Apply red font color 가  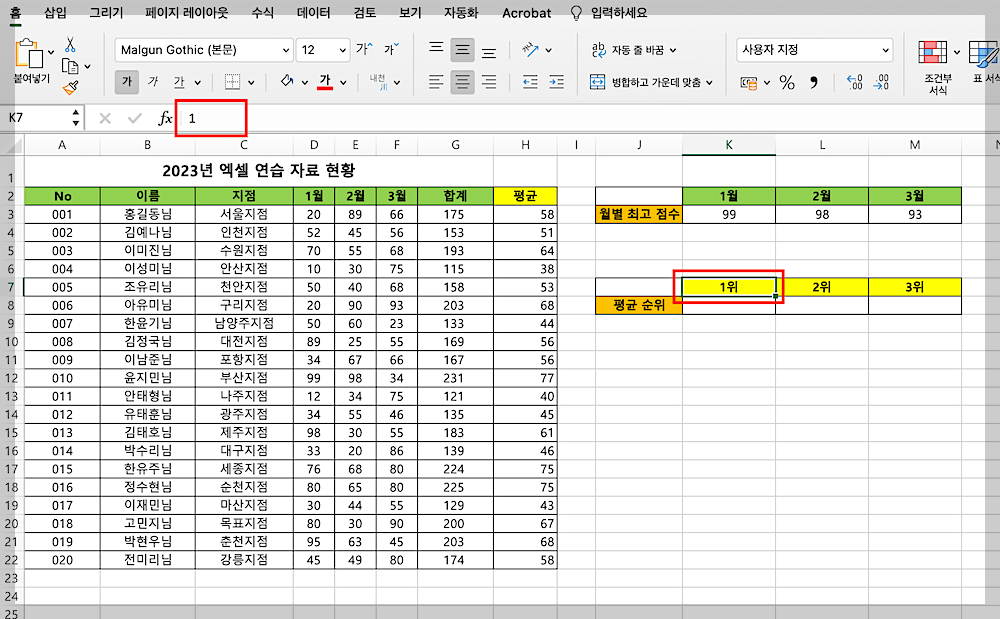325,82
